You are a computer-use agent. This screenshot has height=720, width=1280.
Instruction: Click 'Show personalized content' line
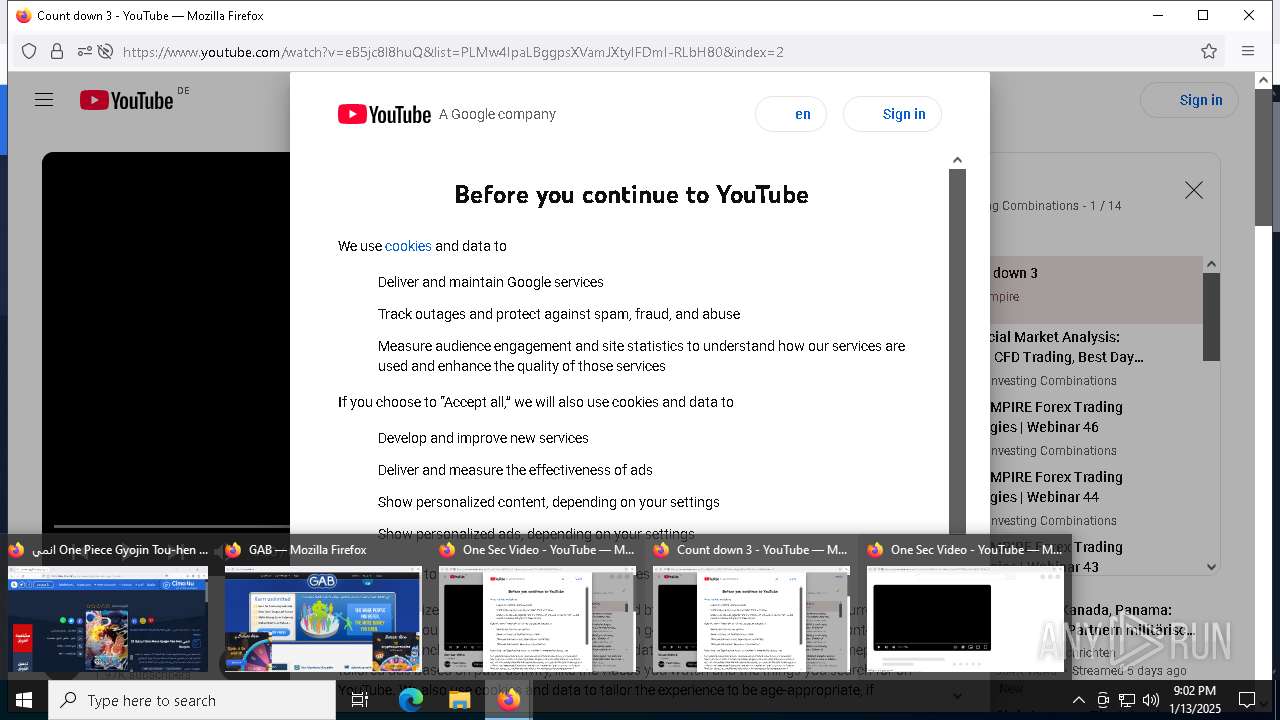[549, 502]
